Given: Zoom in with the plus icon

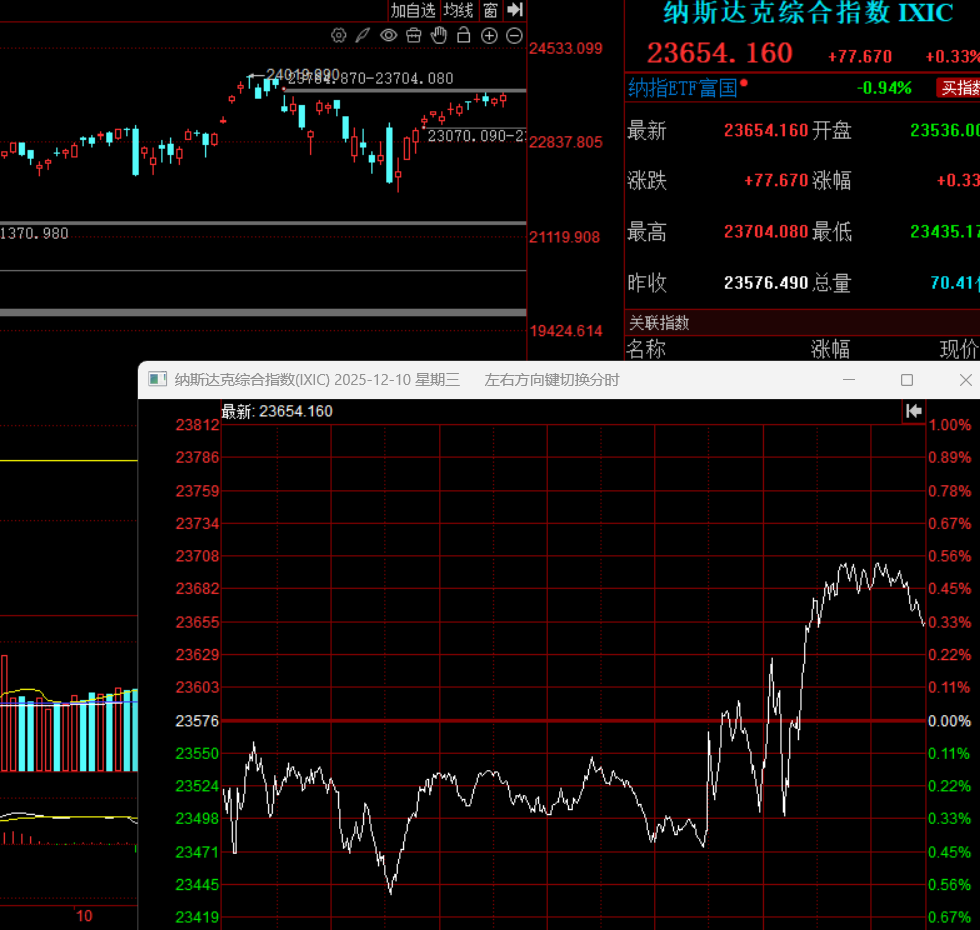Looking at the screenshot, I should coord(489,36).
